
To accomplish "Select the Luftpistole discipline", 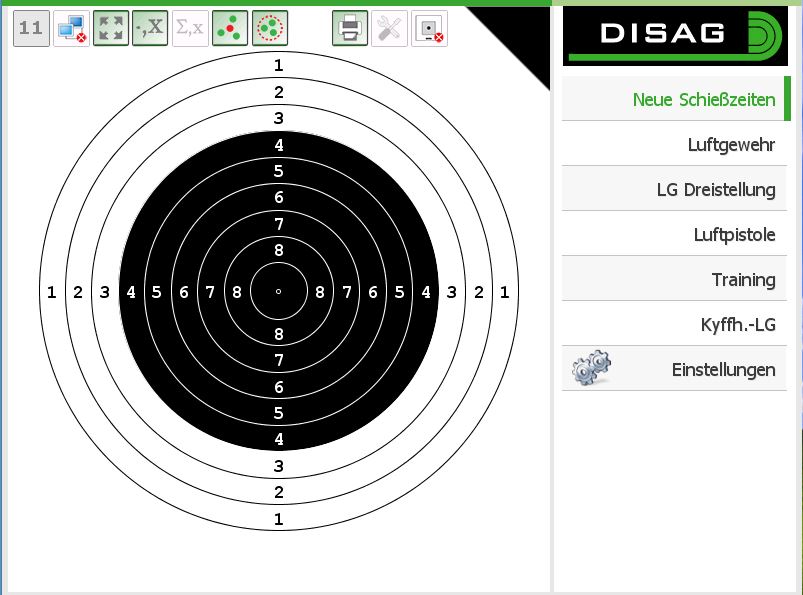I will [734, 234].
